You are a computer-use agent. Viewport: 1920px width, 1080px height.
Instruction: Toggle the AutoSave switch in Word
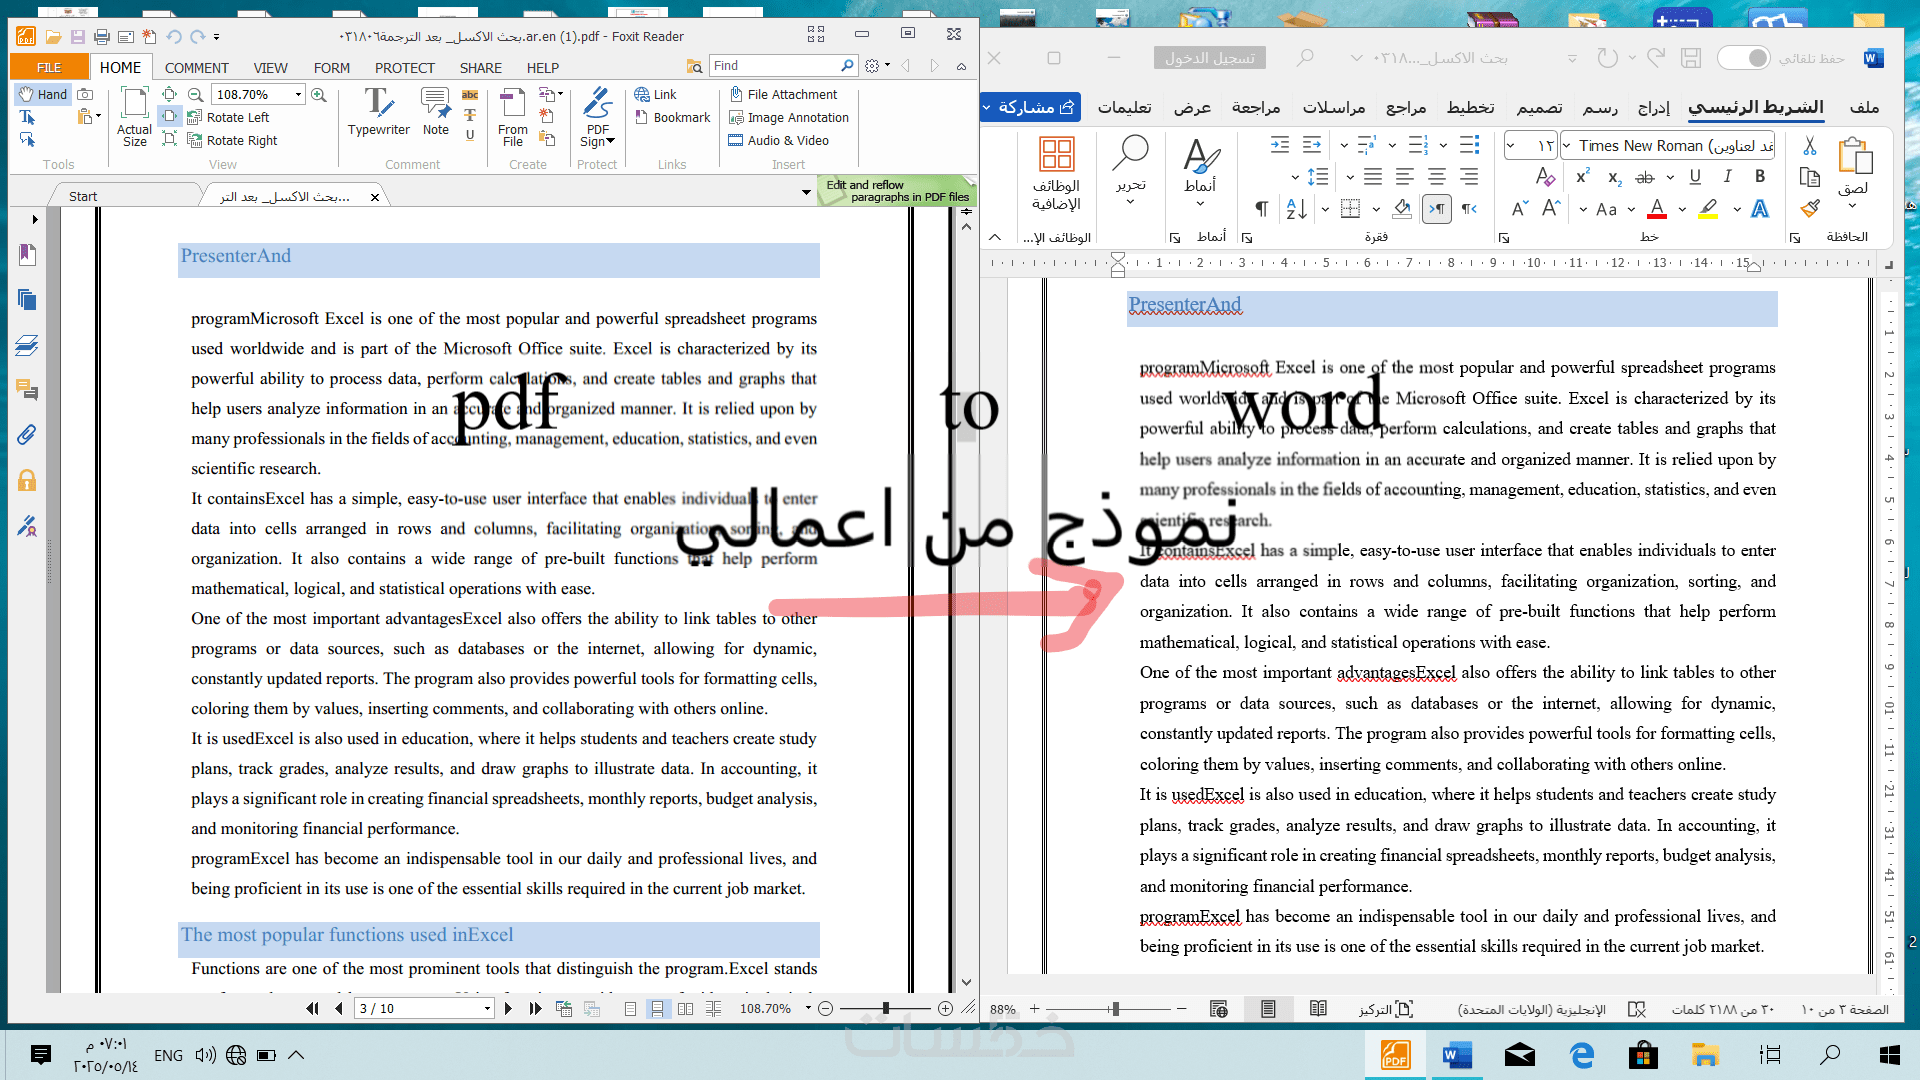tap(1744, 58)
